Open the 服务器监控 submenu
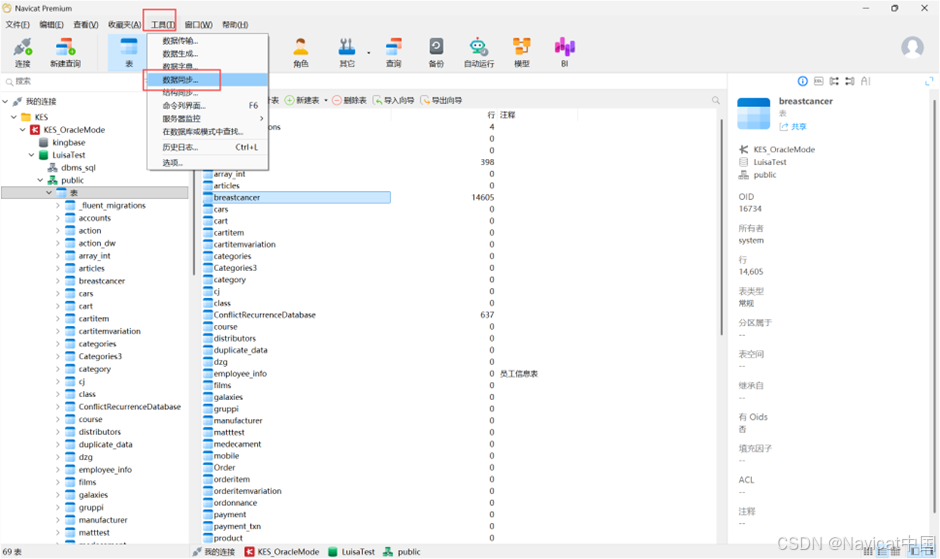940x559 pixels. point(207,119)
